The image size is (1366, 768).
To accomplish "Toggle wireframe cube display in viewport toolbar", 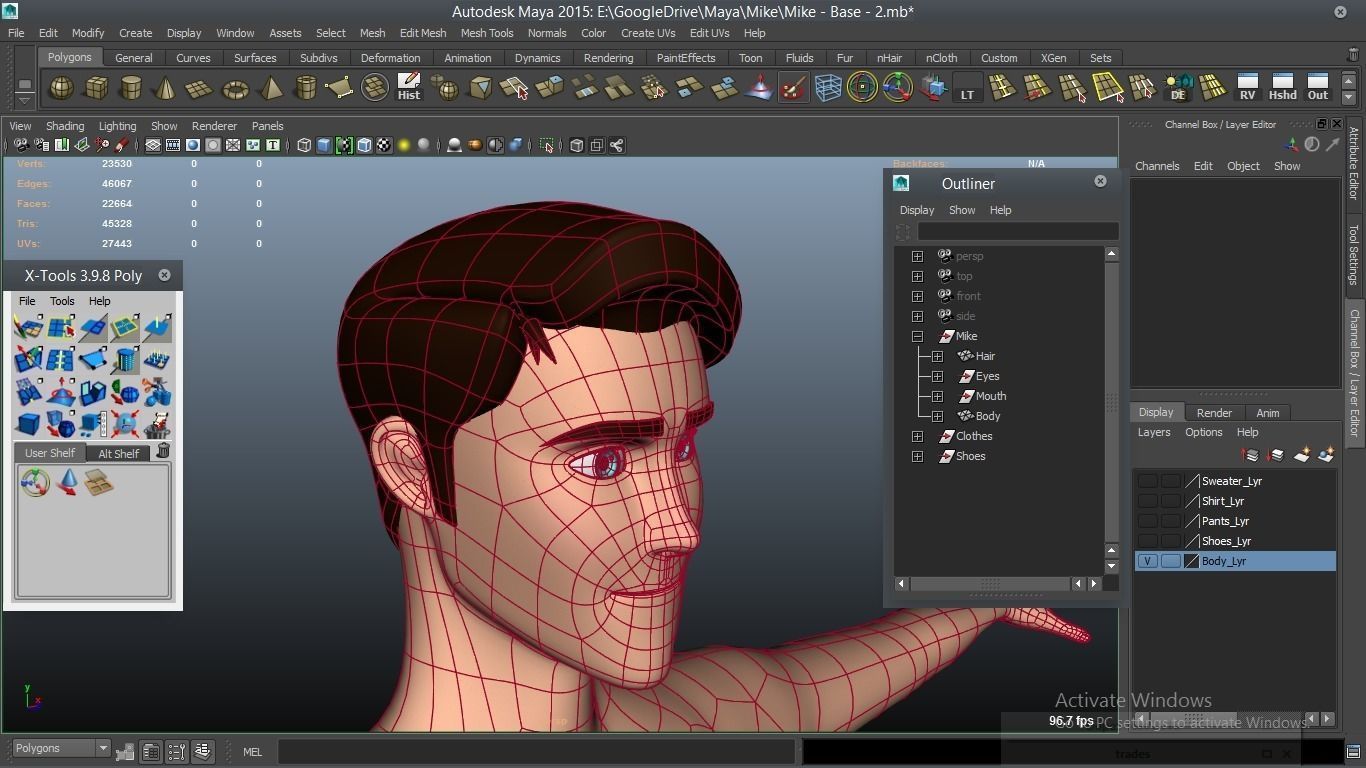I will pos(304,146).
